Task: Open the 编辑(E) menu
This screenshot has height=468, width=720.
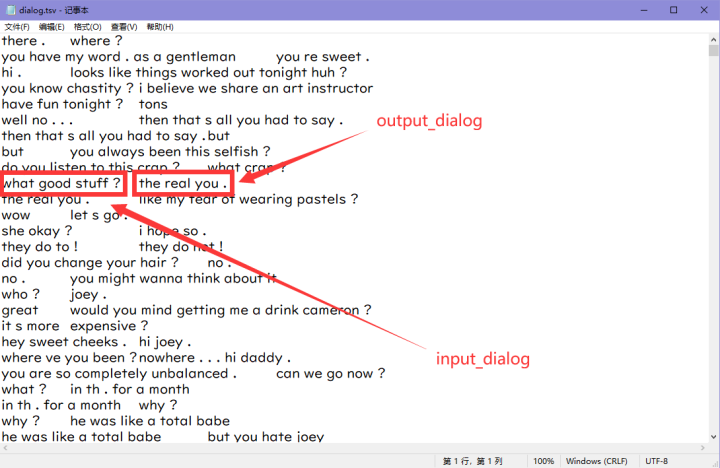Action: point(51,27)
